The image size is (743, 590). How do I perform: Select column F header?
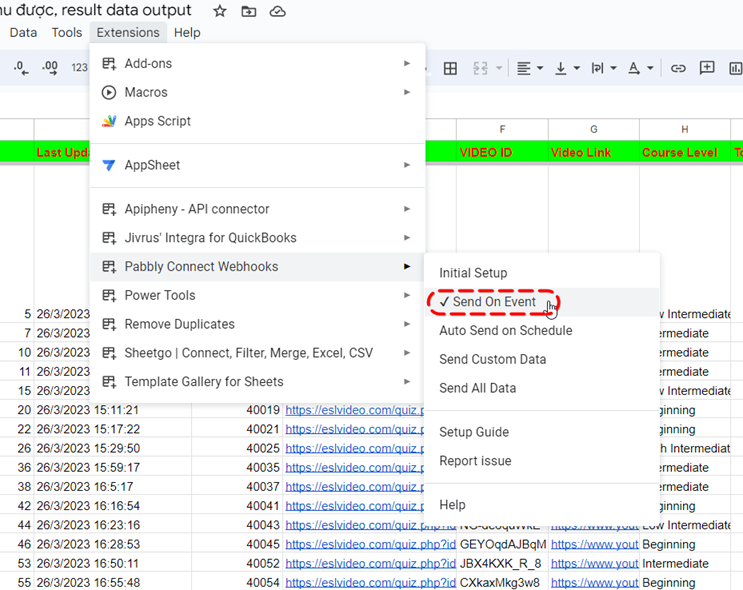pos(502,129)
